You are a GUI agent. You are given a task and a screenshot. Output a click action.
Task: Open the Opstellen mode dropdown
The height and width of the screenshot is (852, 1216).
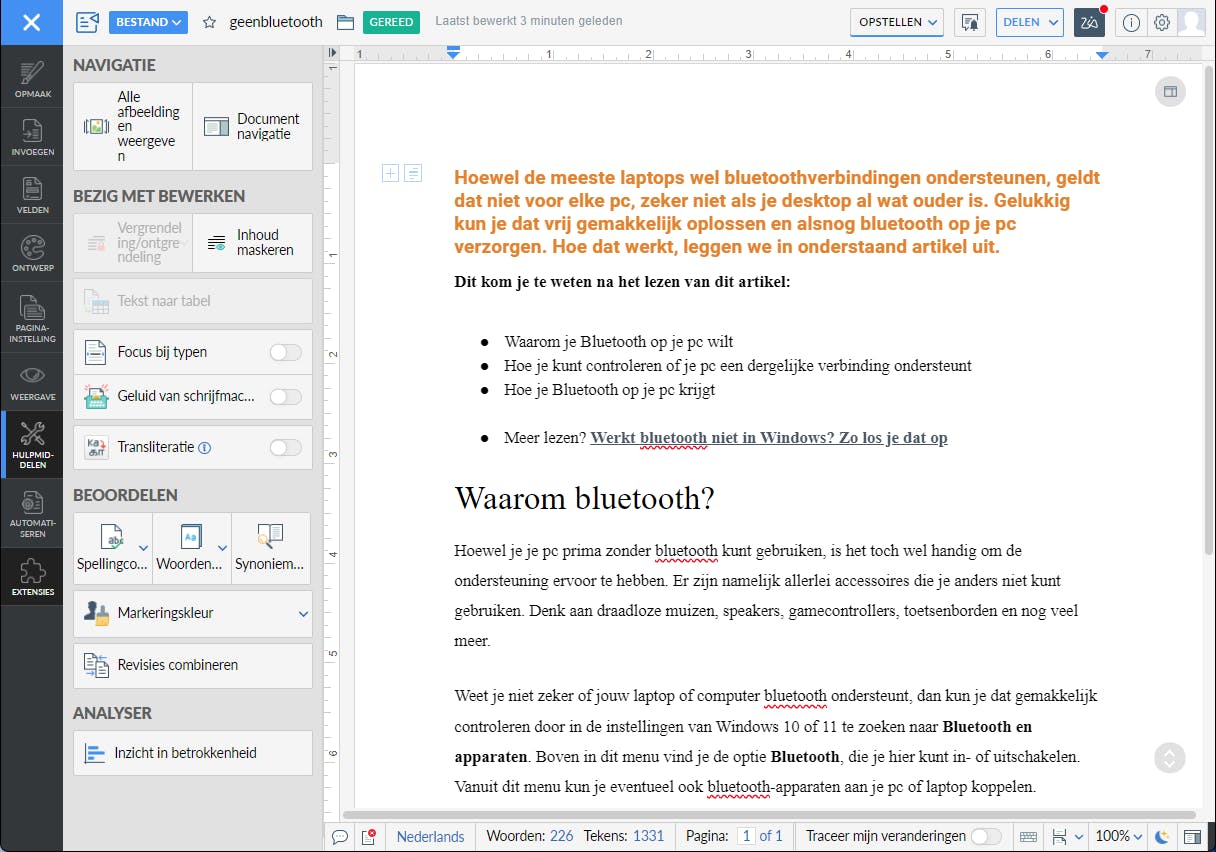pos(897,22)
